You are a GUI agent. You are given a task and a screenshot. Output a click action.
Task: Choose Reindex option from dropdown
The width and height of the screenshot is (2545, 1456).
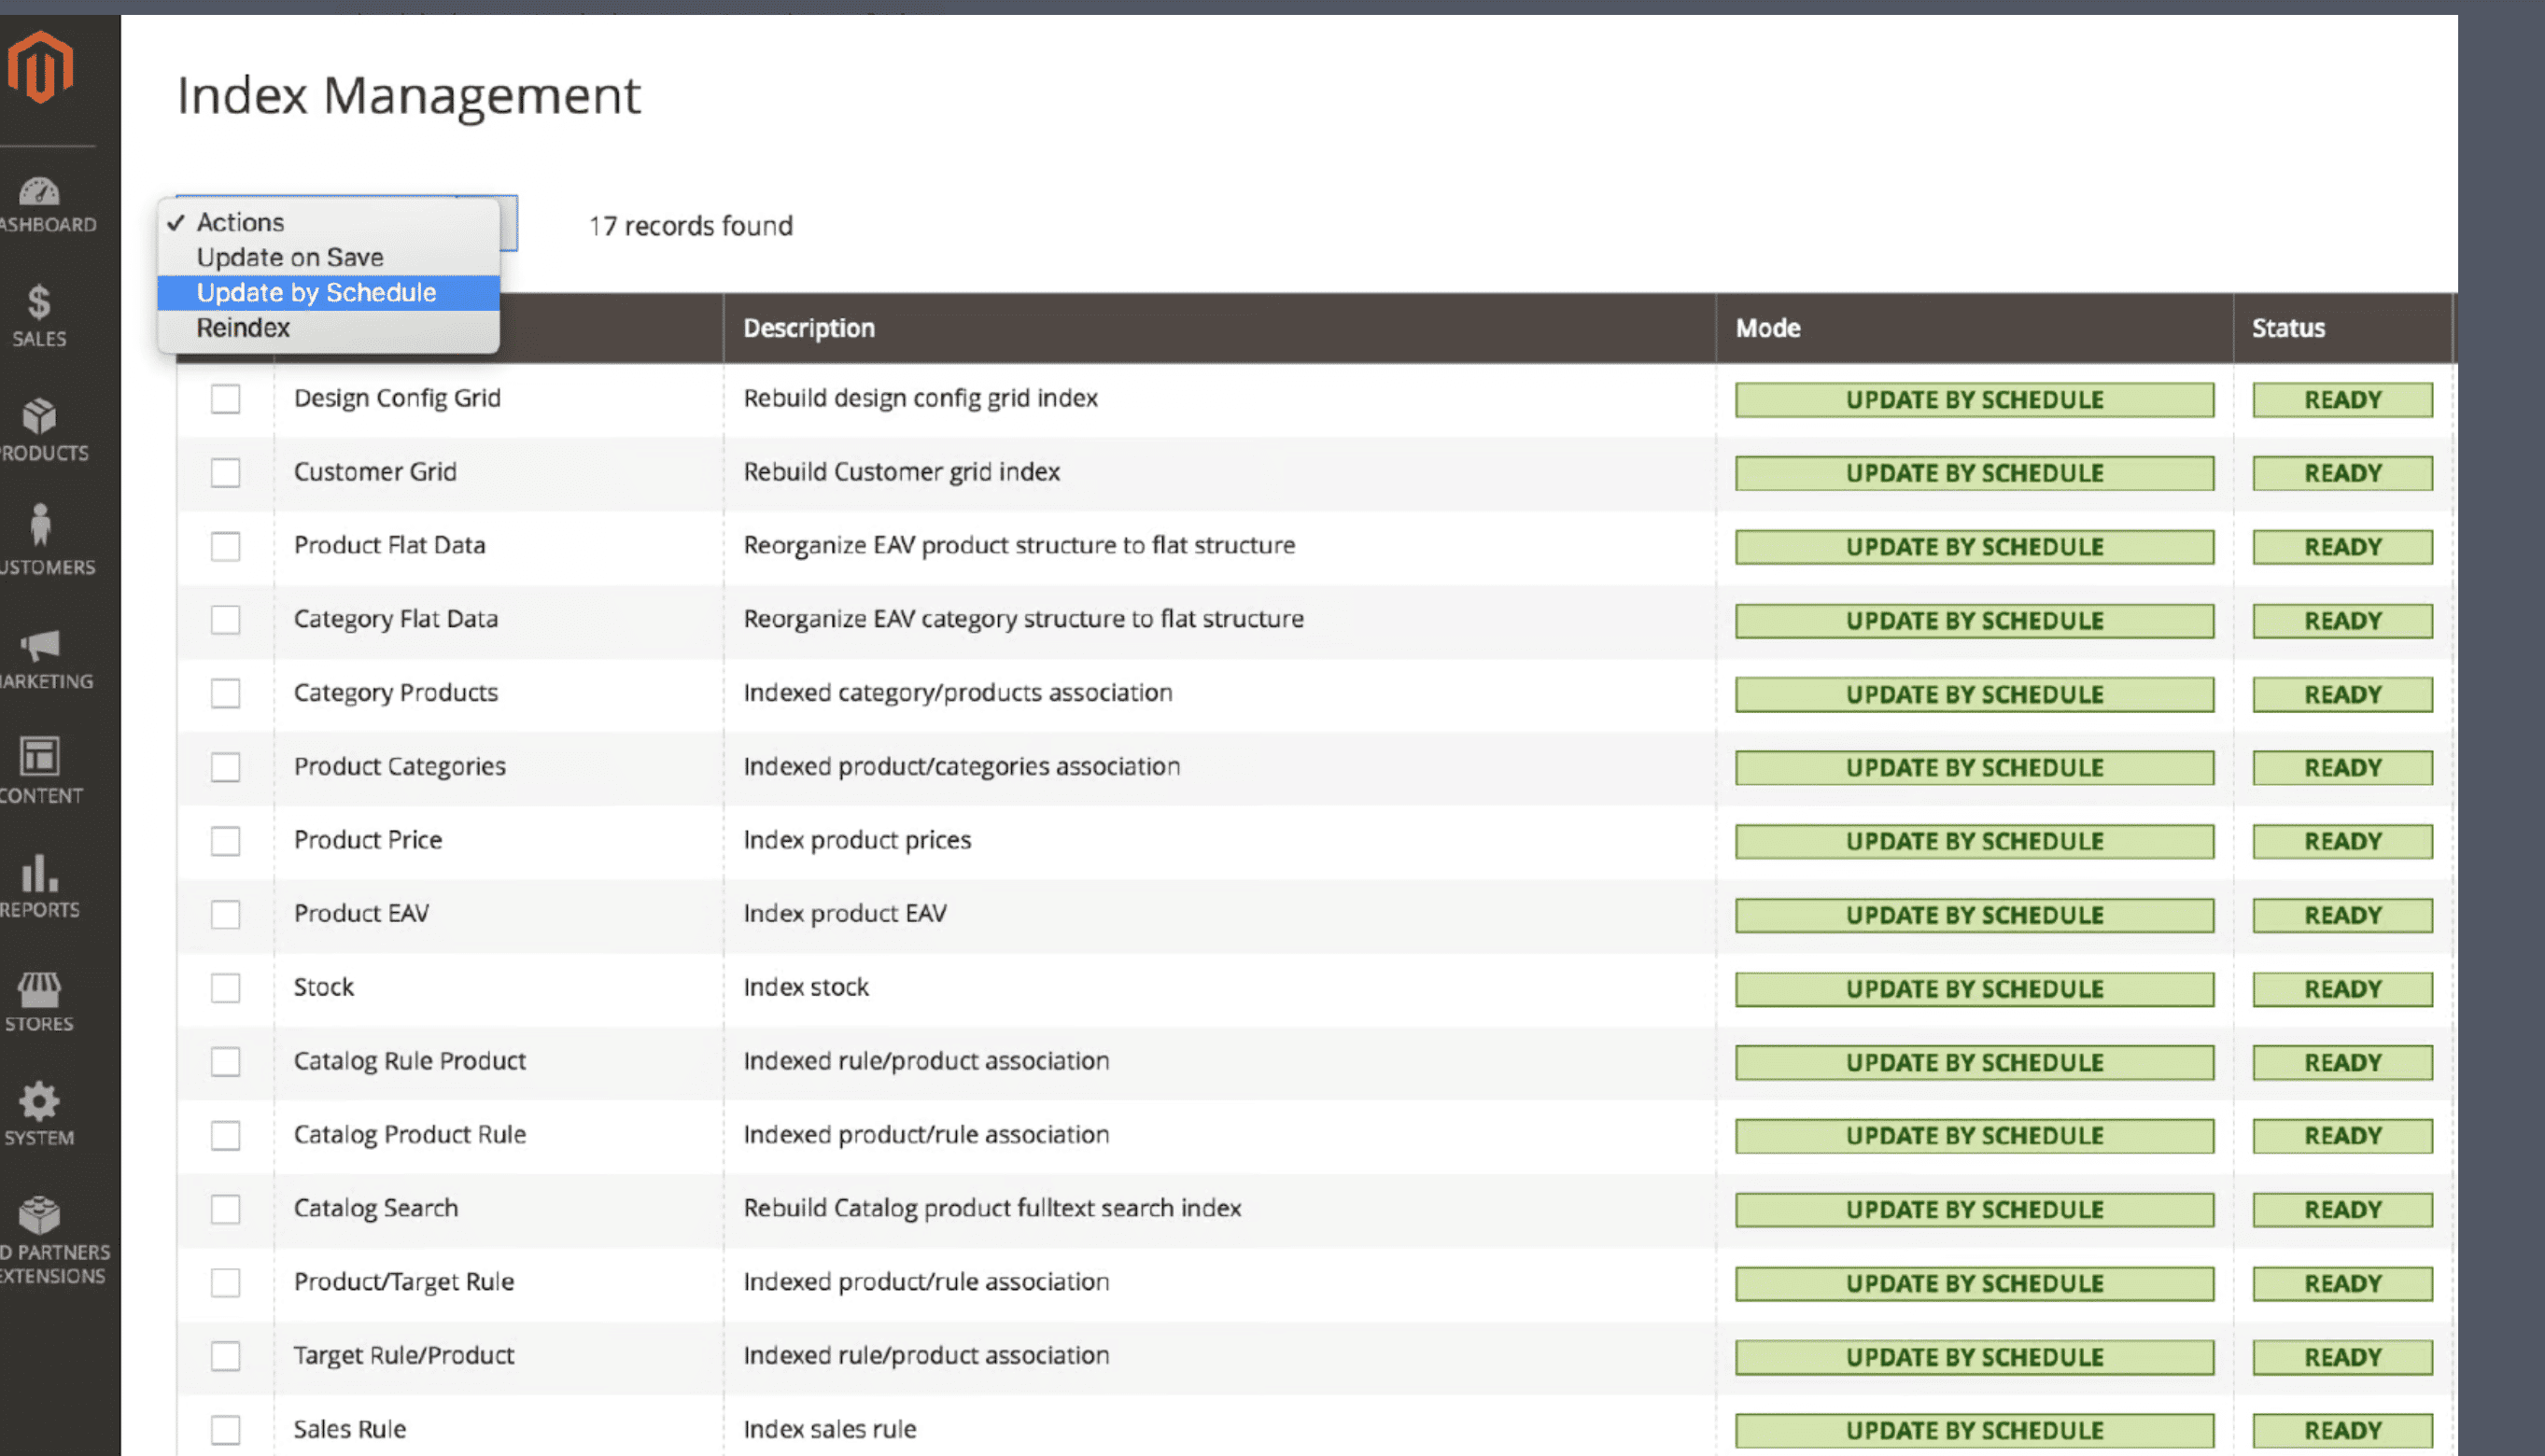coord(329,328)
